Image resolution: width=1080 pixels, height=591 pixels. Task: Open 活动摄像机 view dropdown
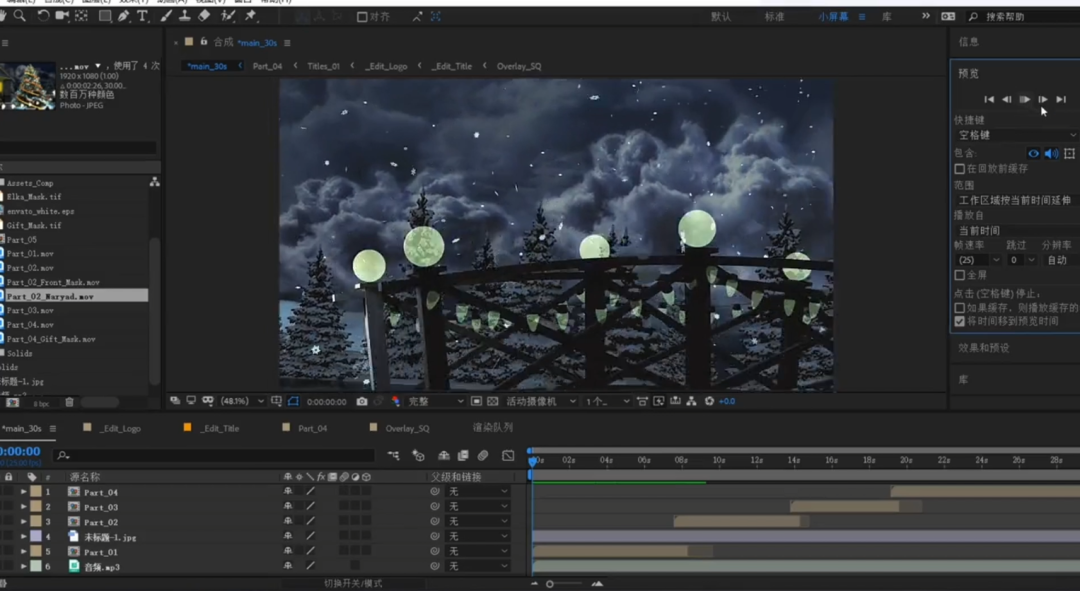click(541, 401)
